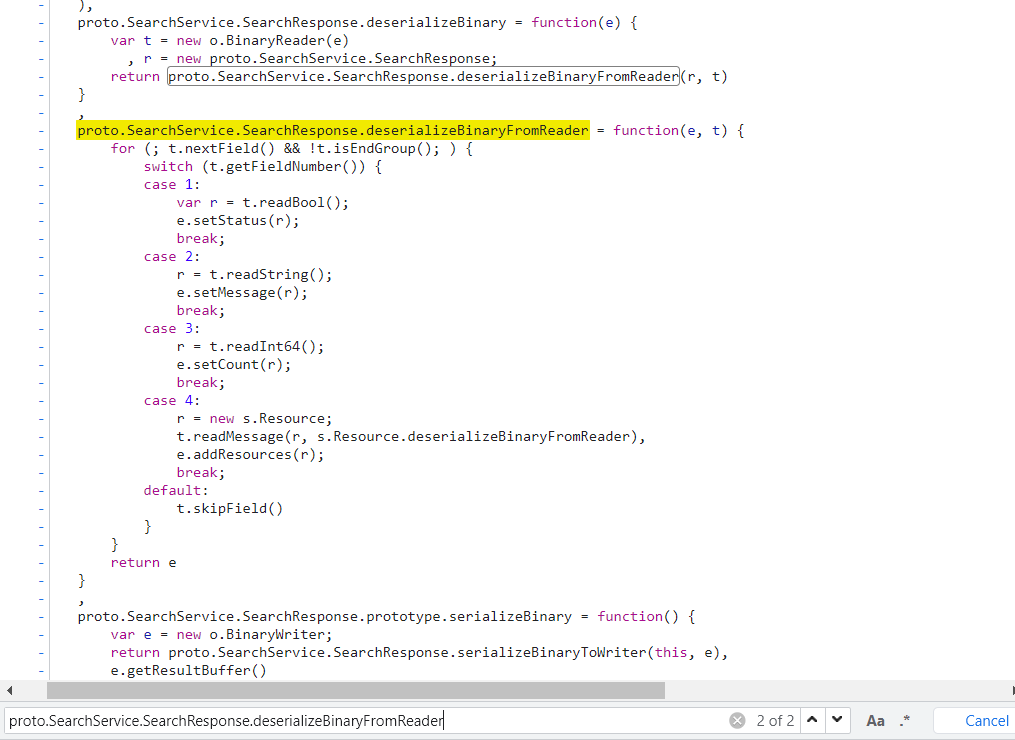Click 'switch (t.getFieldNumber())' line
Viewport: 1015px width, 740px height.
point(263,166)
